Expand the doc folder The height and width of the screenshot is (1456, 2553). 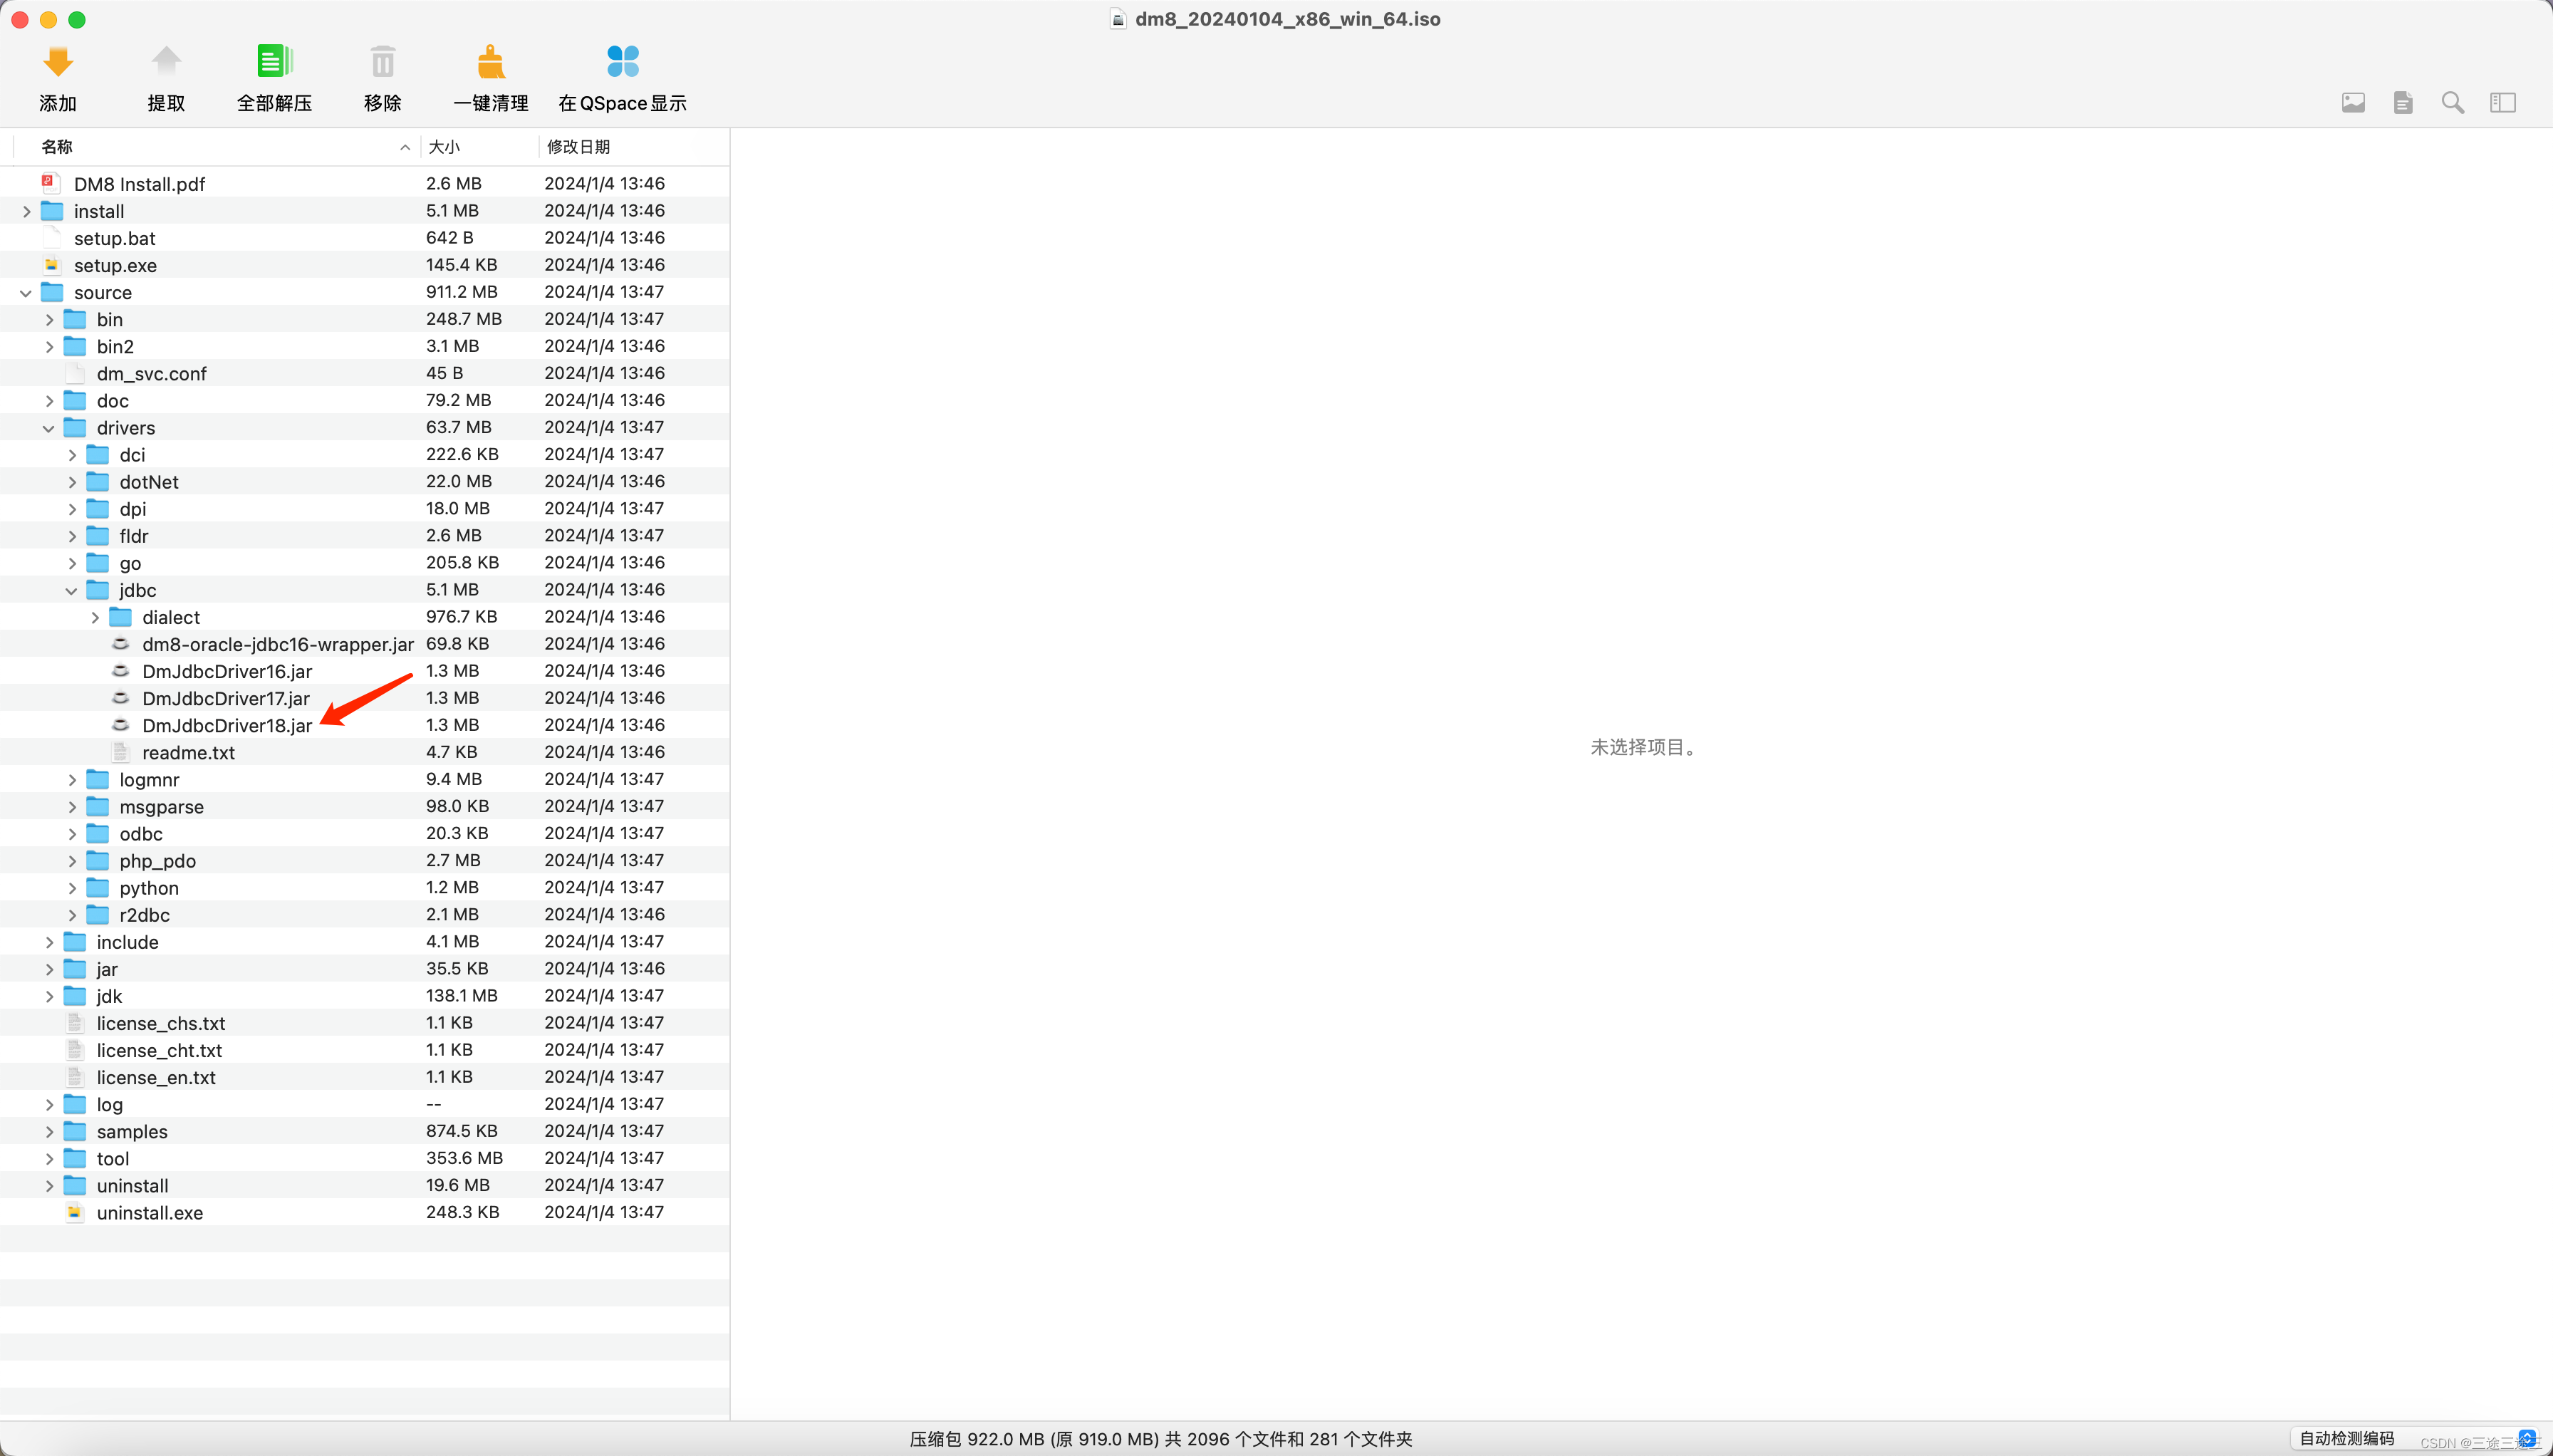(x=49, y=400)
